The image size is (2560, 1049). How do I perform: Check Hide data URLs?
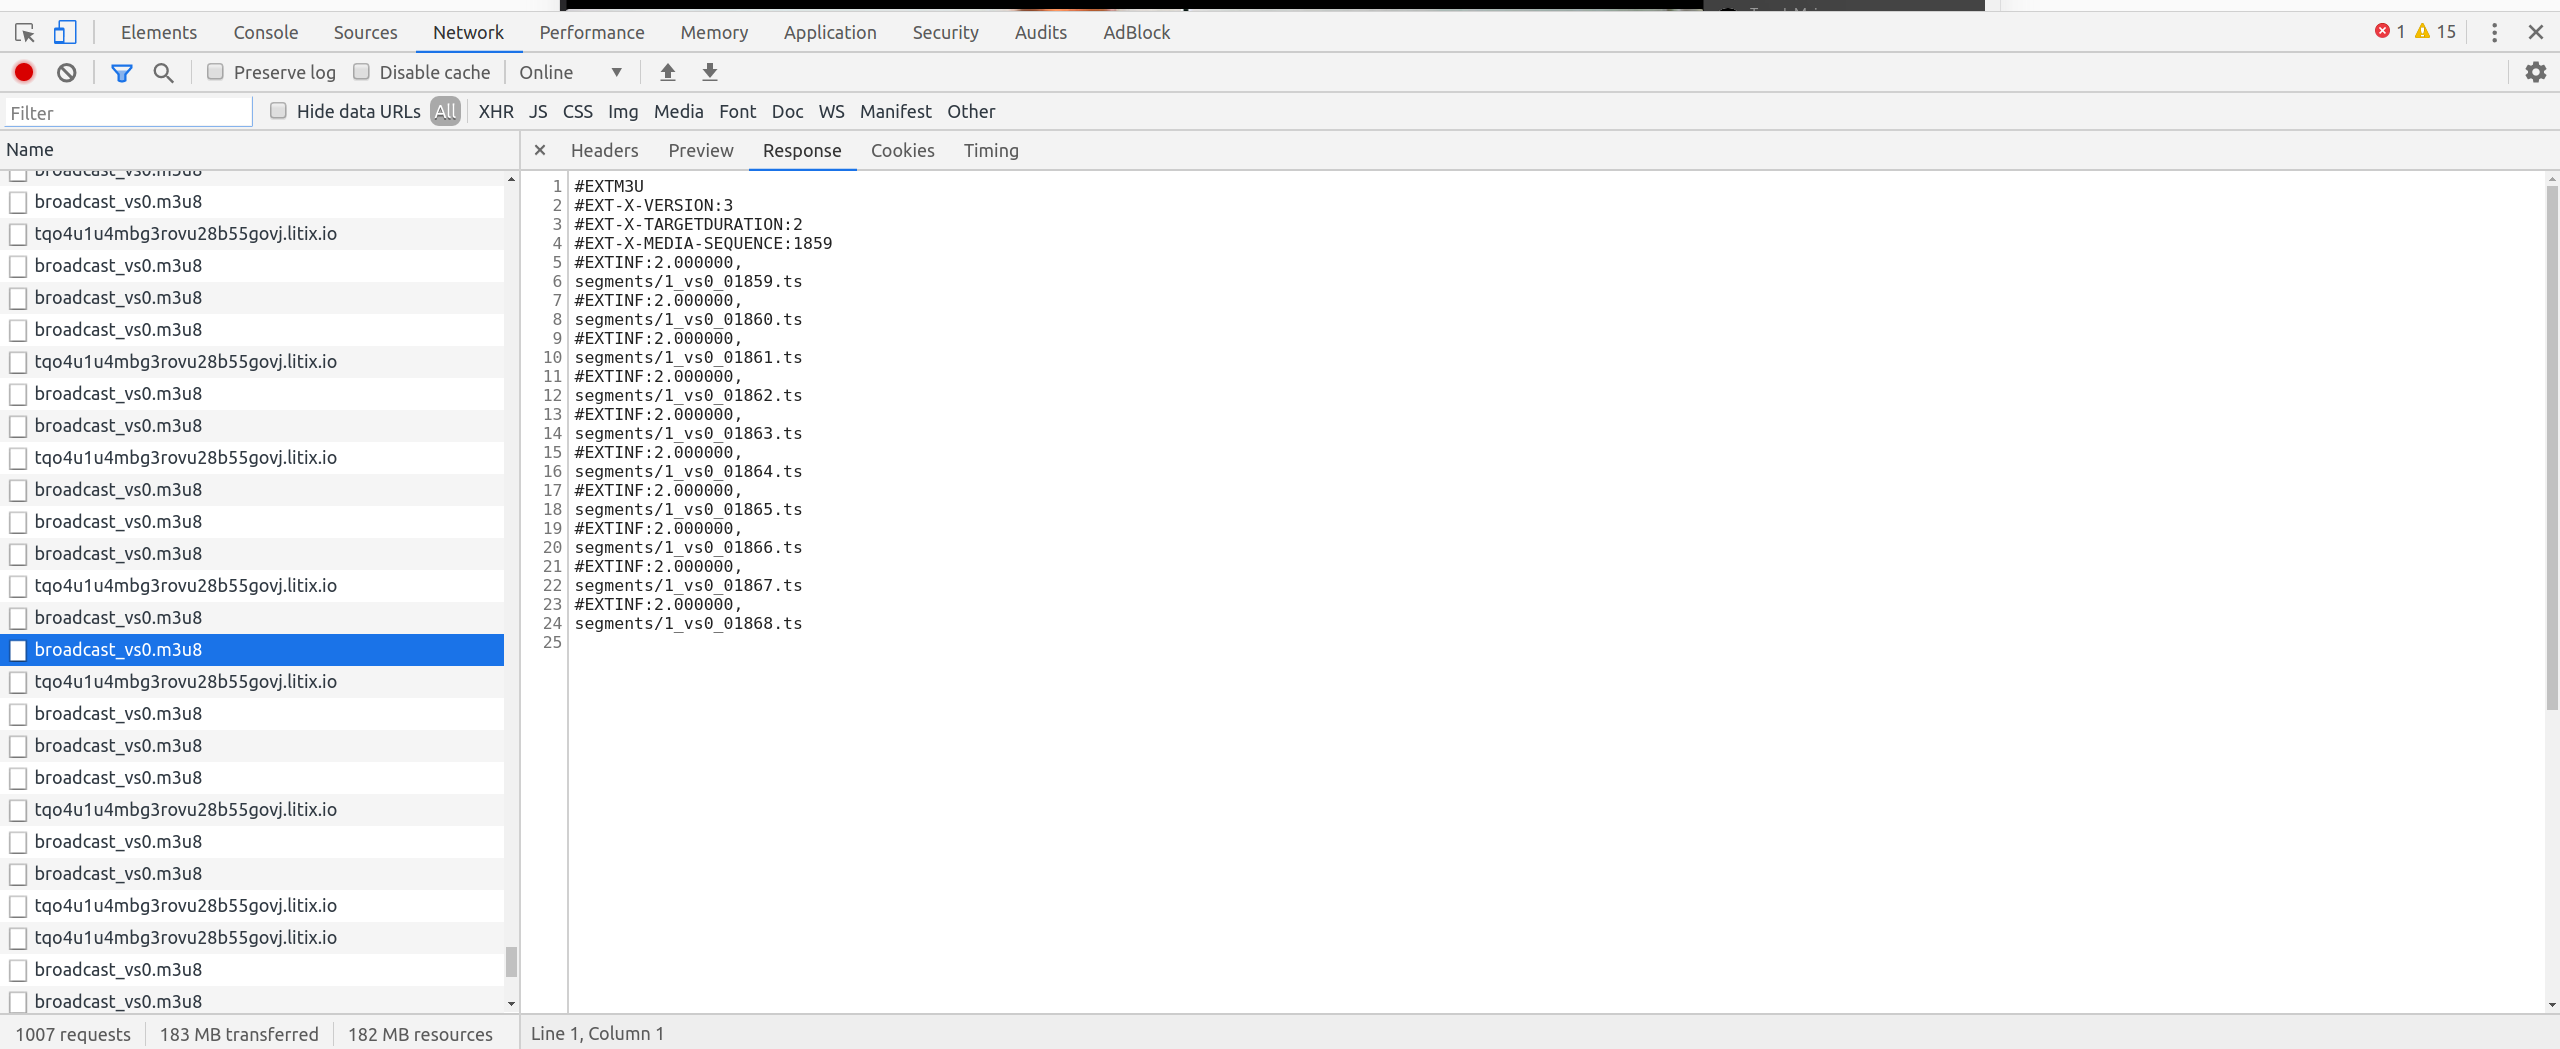pos(278,111)
